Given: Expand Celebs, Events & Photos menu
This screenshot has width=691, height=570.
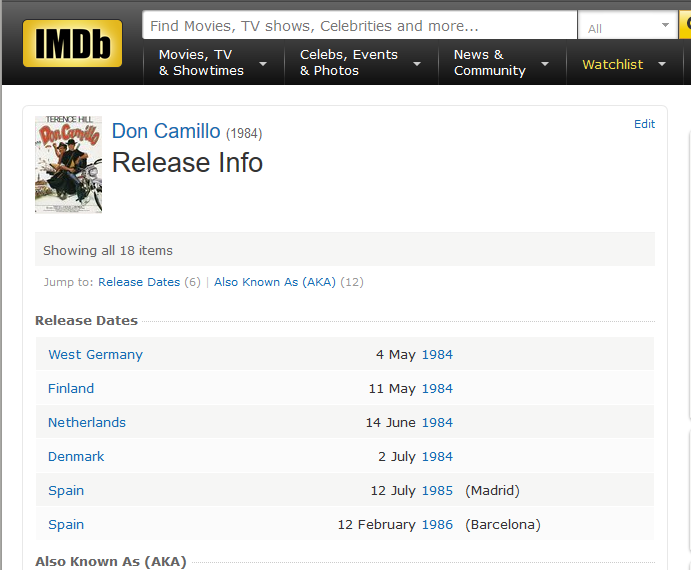Looking at the screenshot, I should (x=361, y=63).
